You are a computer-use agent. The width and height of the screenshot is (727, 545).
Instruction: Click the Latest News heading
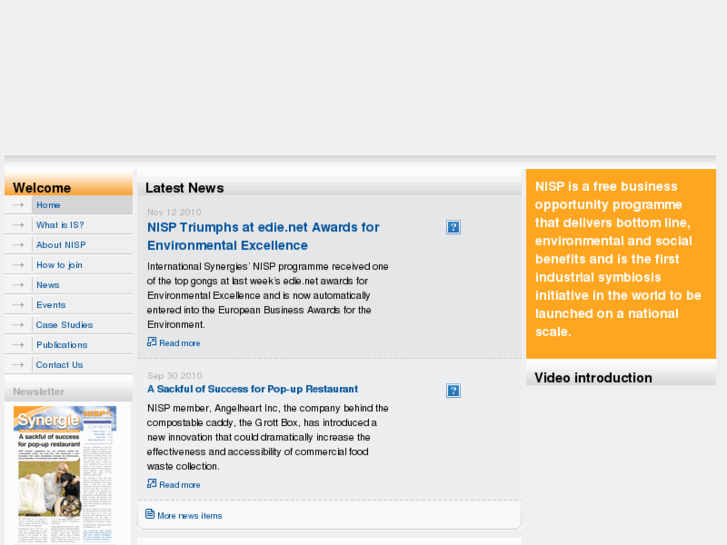[185, 188]
